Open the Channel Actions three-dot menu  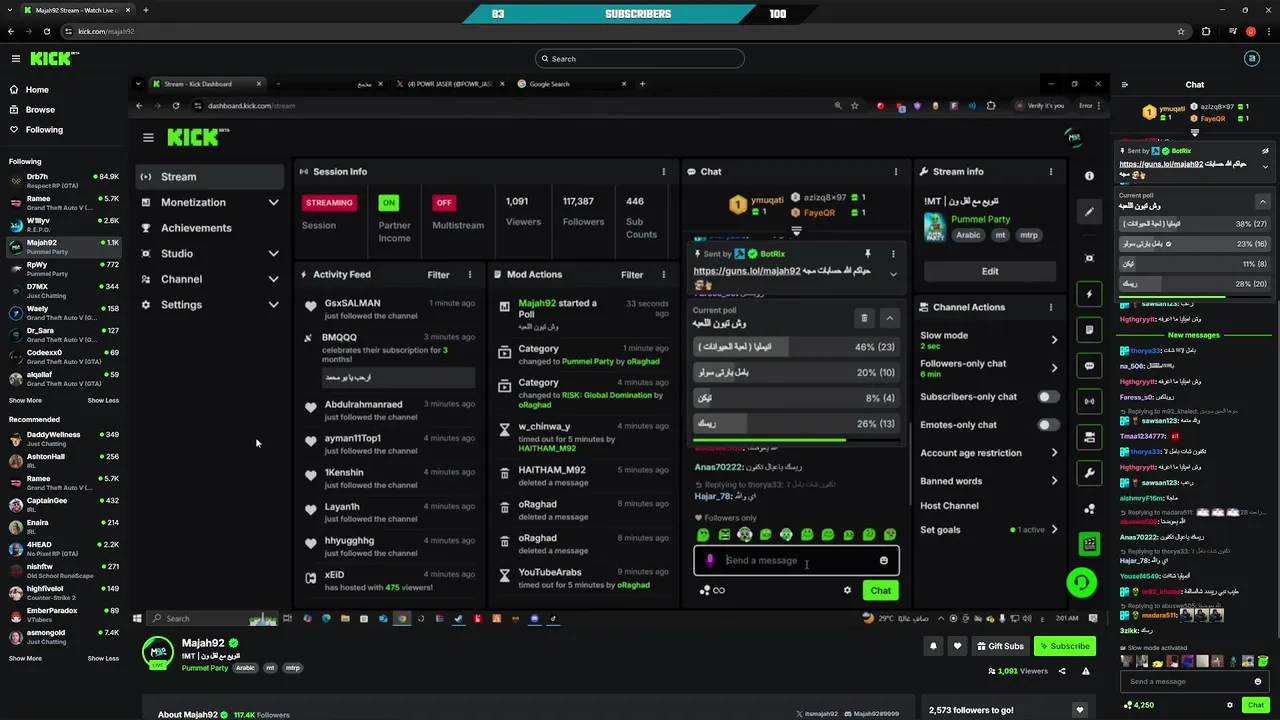pyautogui.click(x=1051, y=307)
